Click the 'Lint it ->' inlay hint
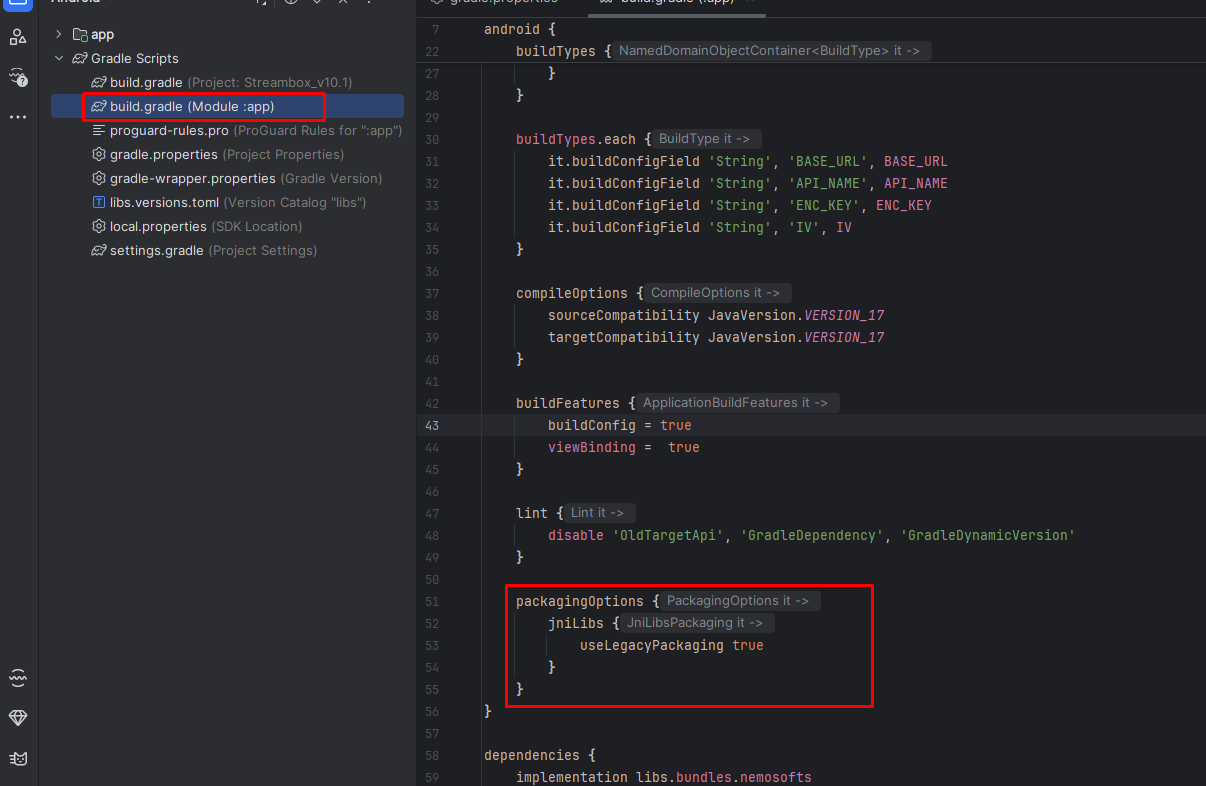This screenshot has height=786, width=1206. (598, 513)
